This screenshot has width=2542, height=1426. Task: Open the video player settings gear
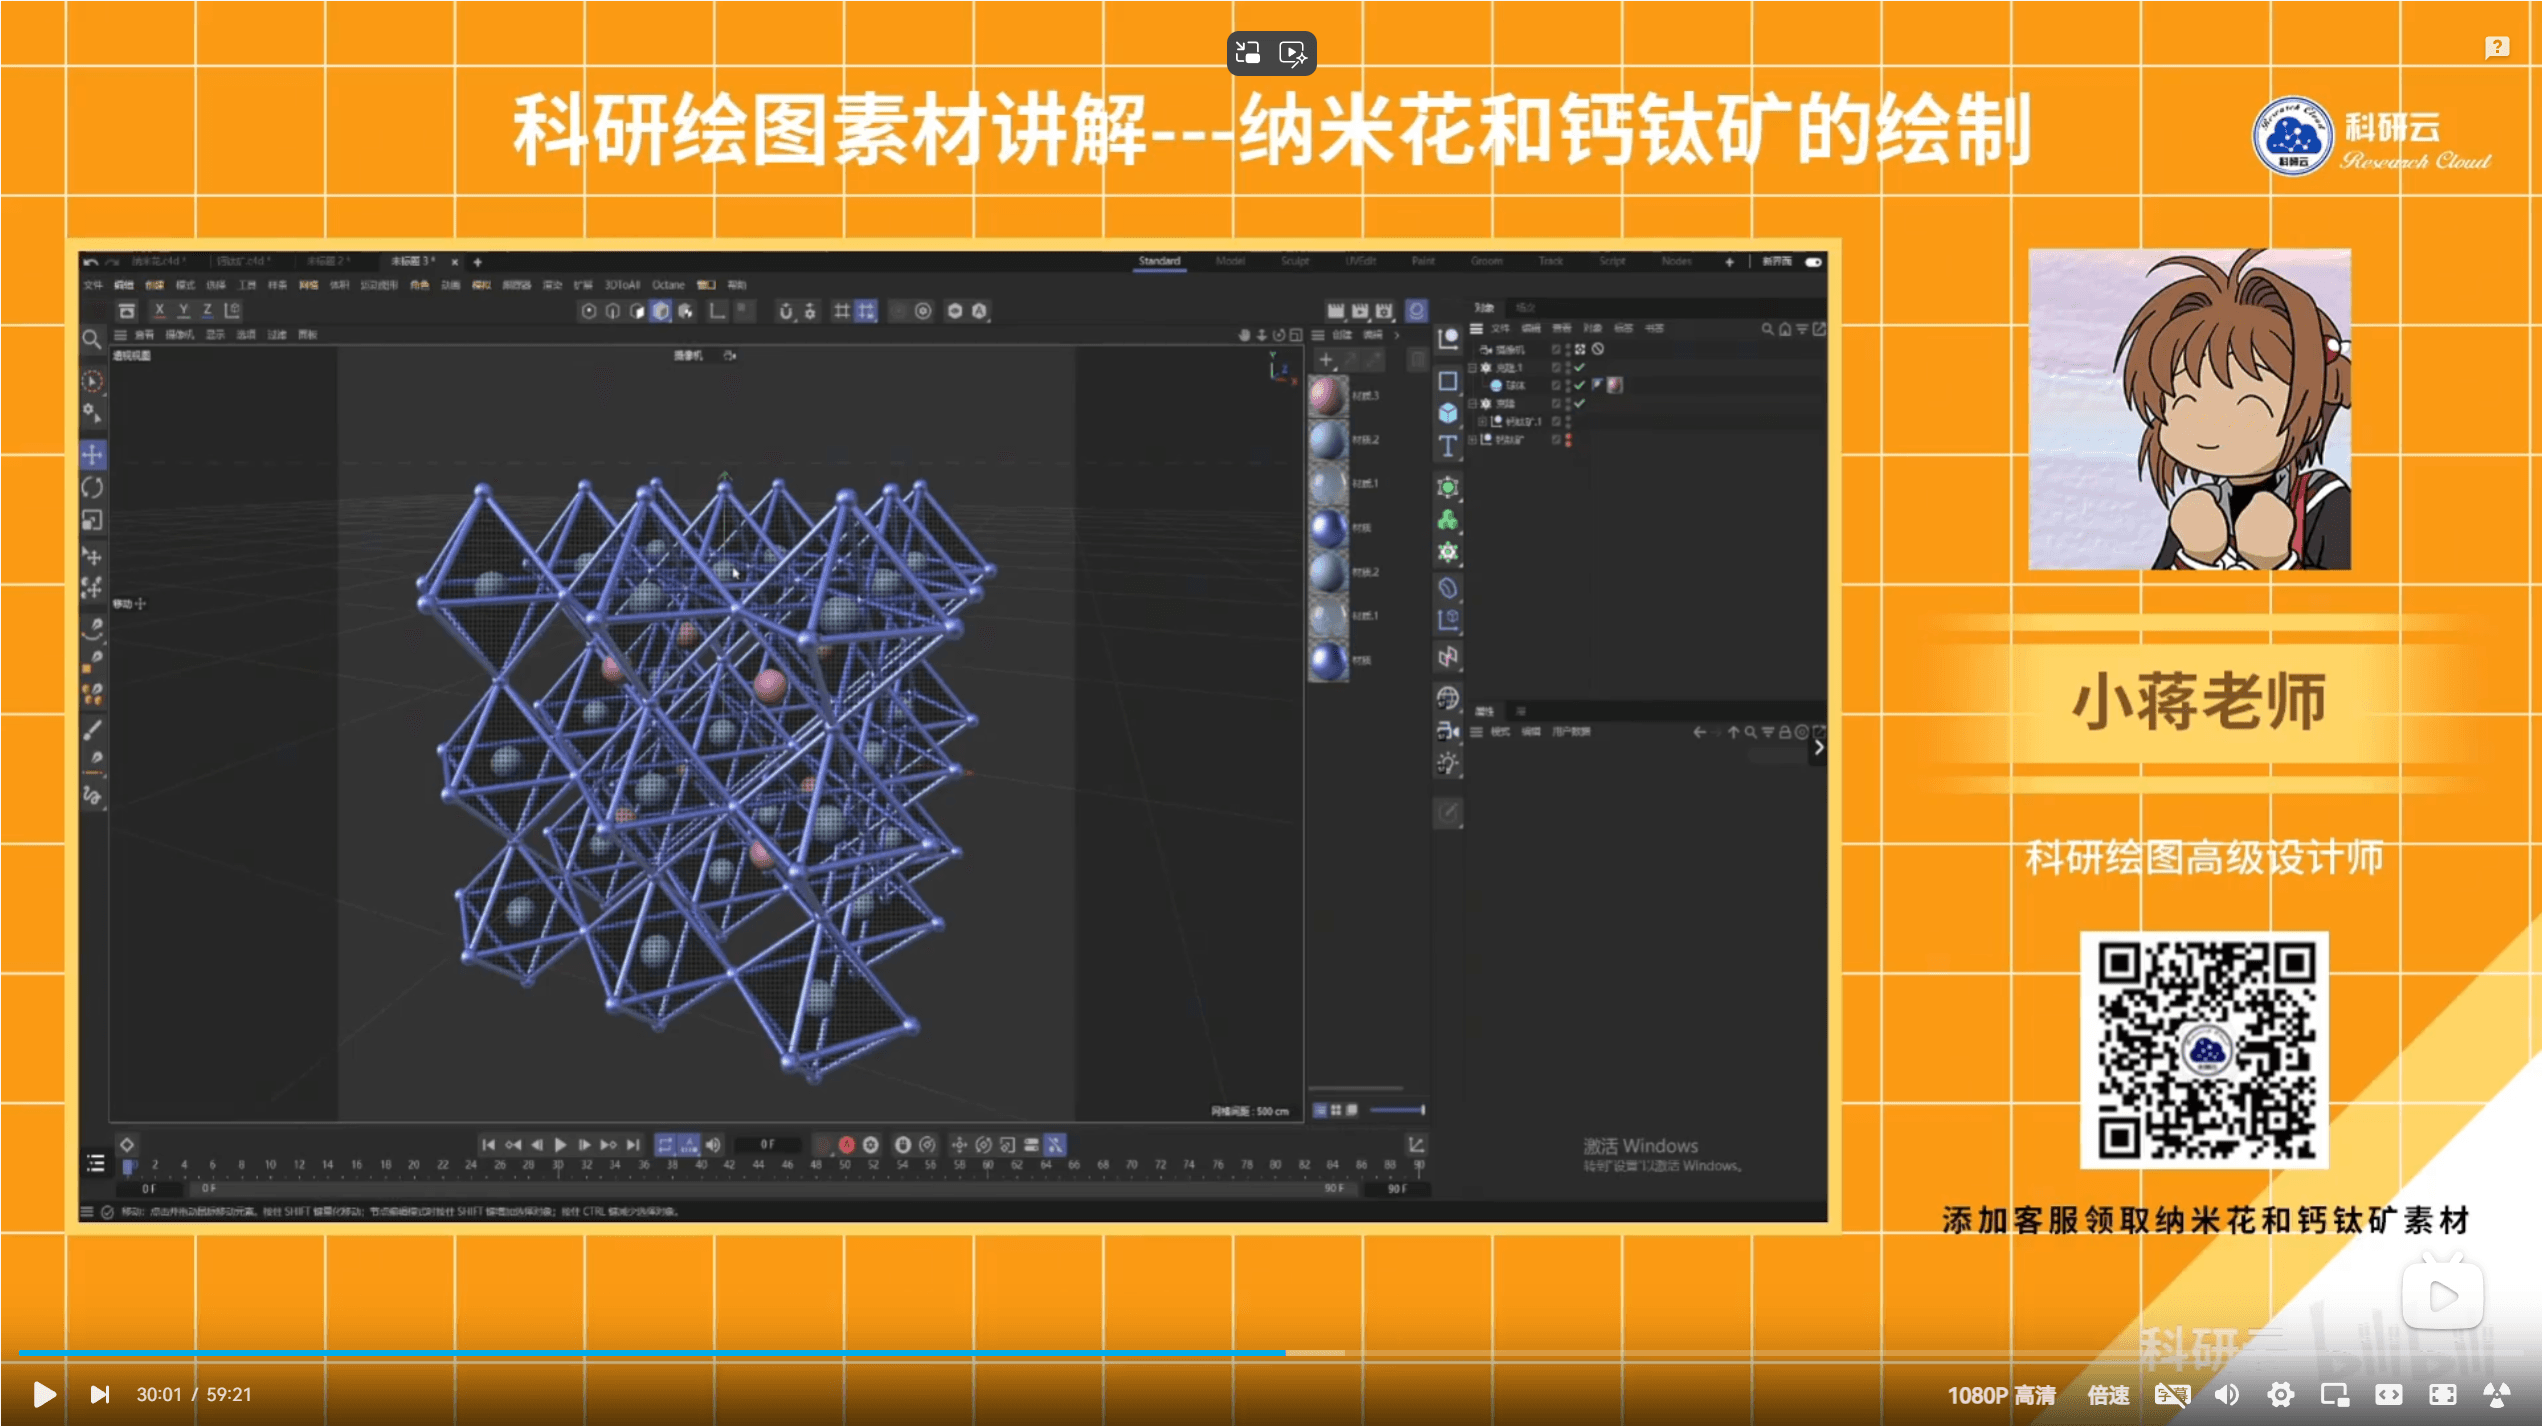click(2280, 1394)
